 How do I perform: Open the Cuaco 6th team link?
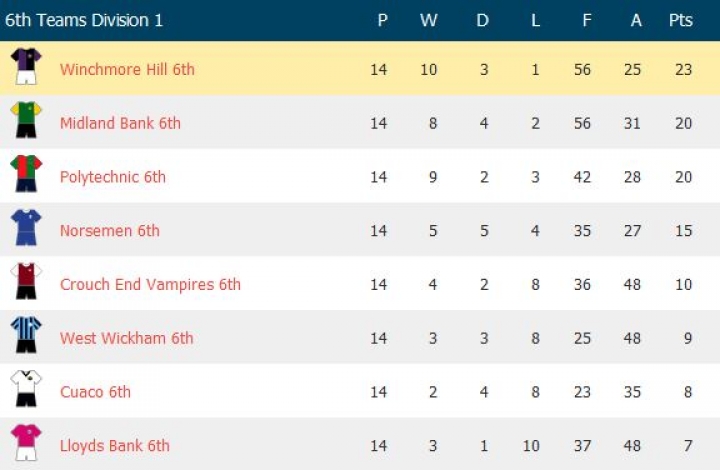[x=95, y=392]
